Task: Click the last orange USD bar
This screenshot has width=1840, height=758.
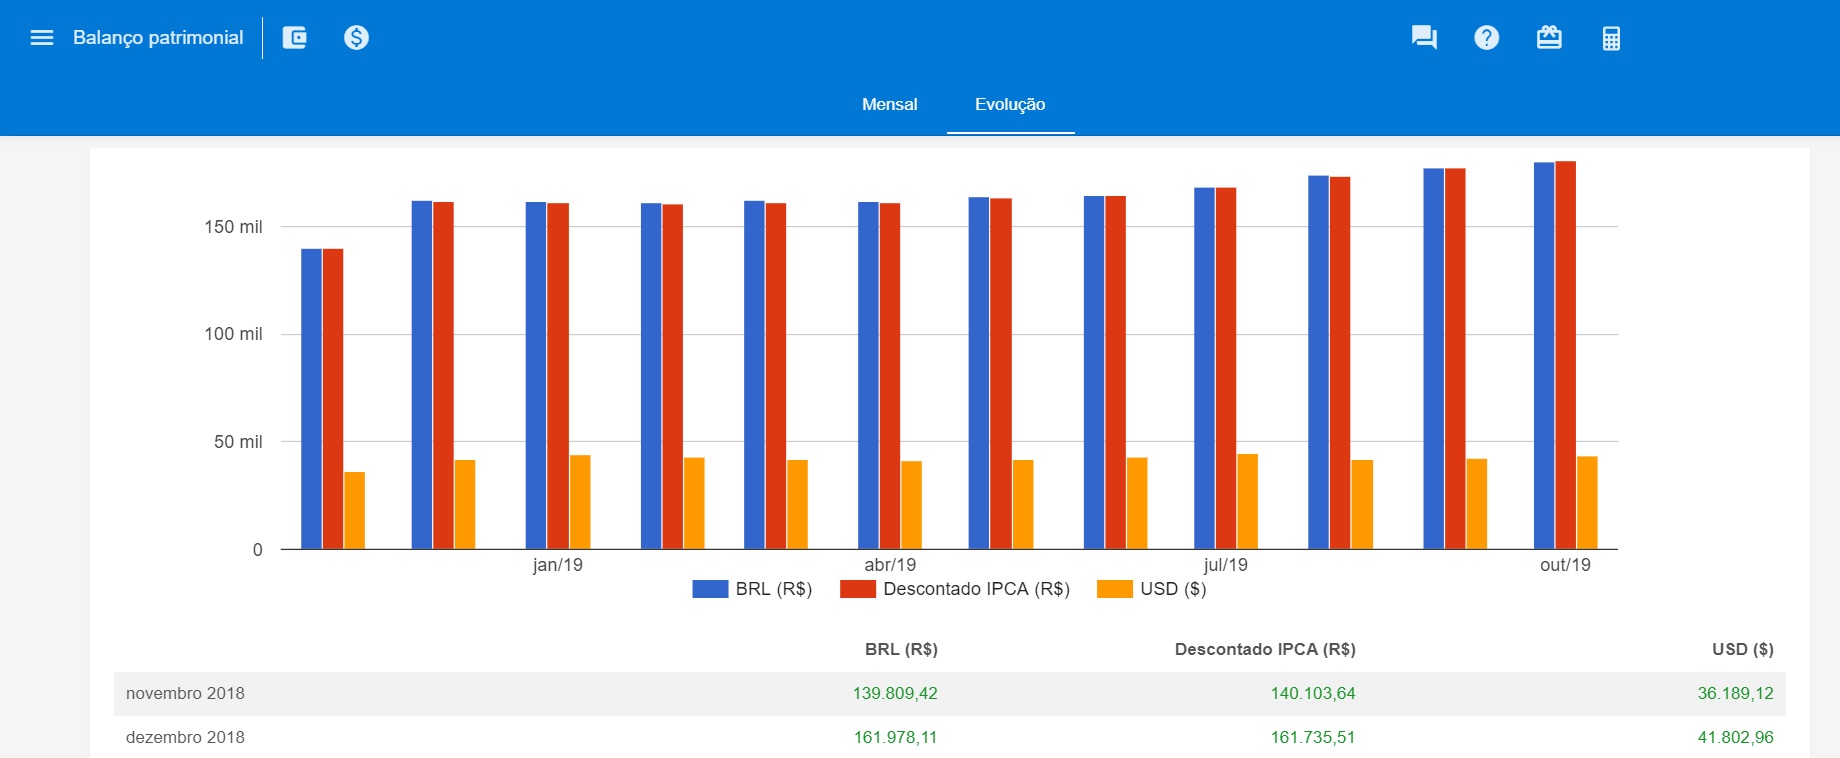Action: point(1587,502)
